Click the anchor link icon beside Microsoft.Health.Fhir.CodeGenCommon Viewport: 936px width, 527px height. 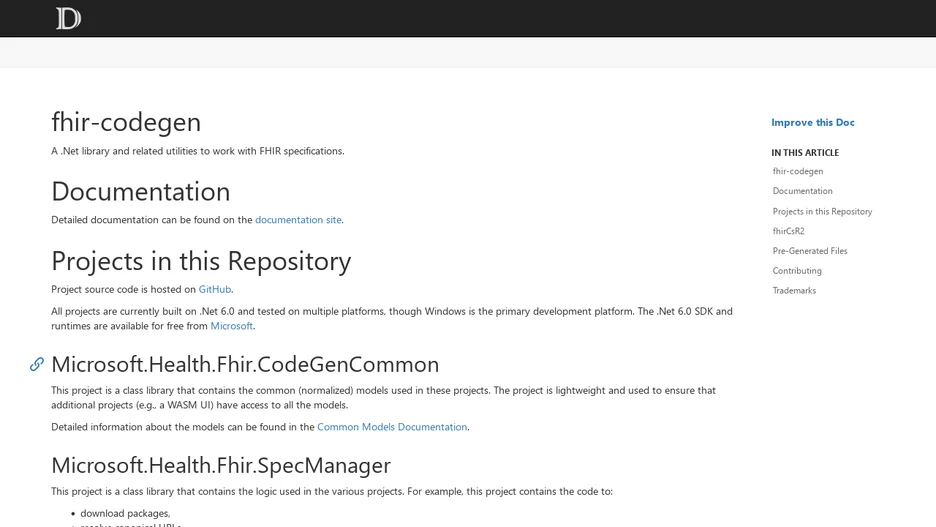click(x=37, y=364)
